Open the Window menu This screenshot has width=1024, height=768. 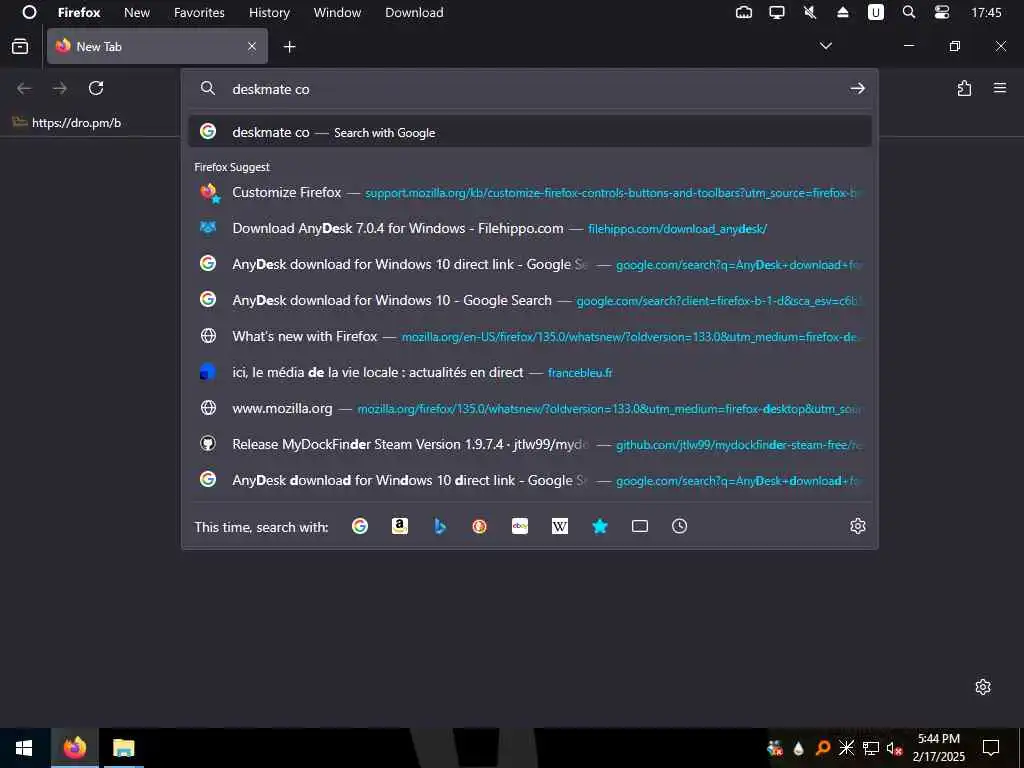click(x=337, y=12)
